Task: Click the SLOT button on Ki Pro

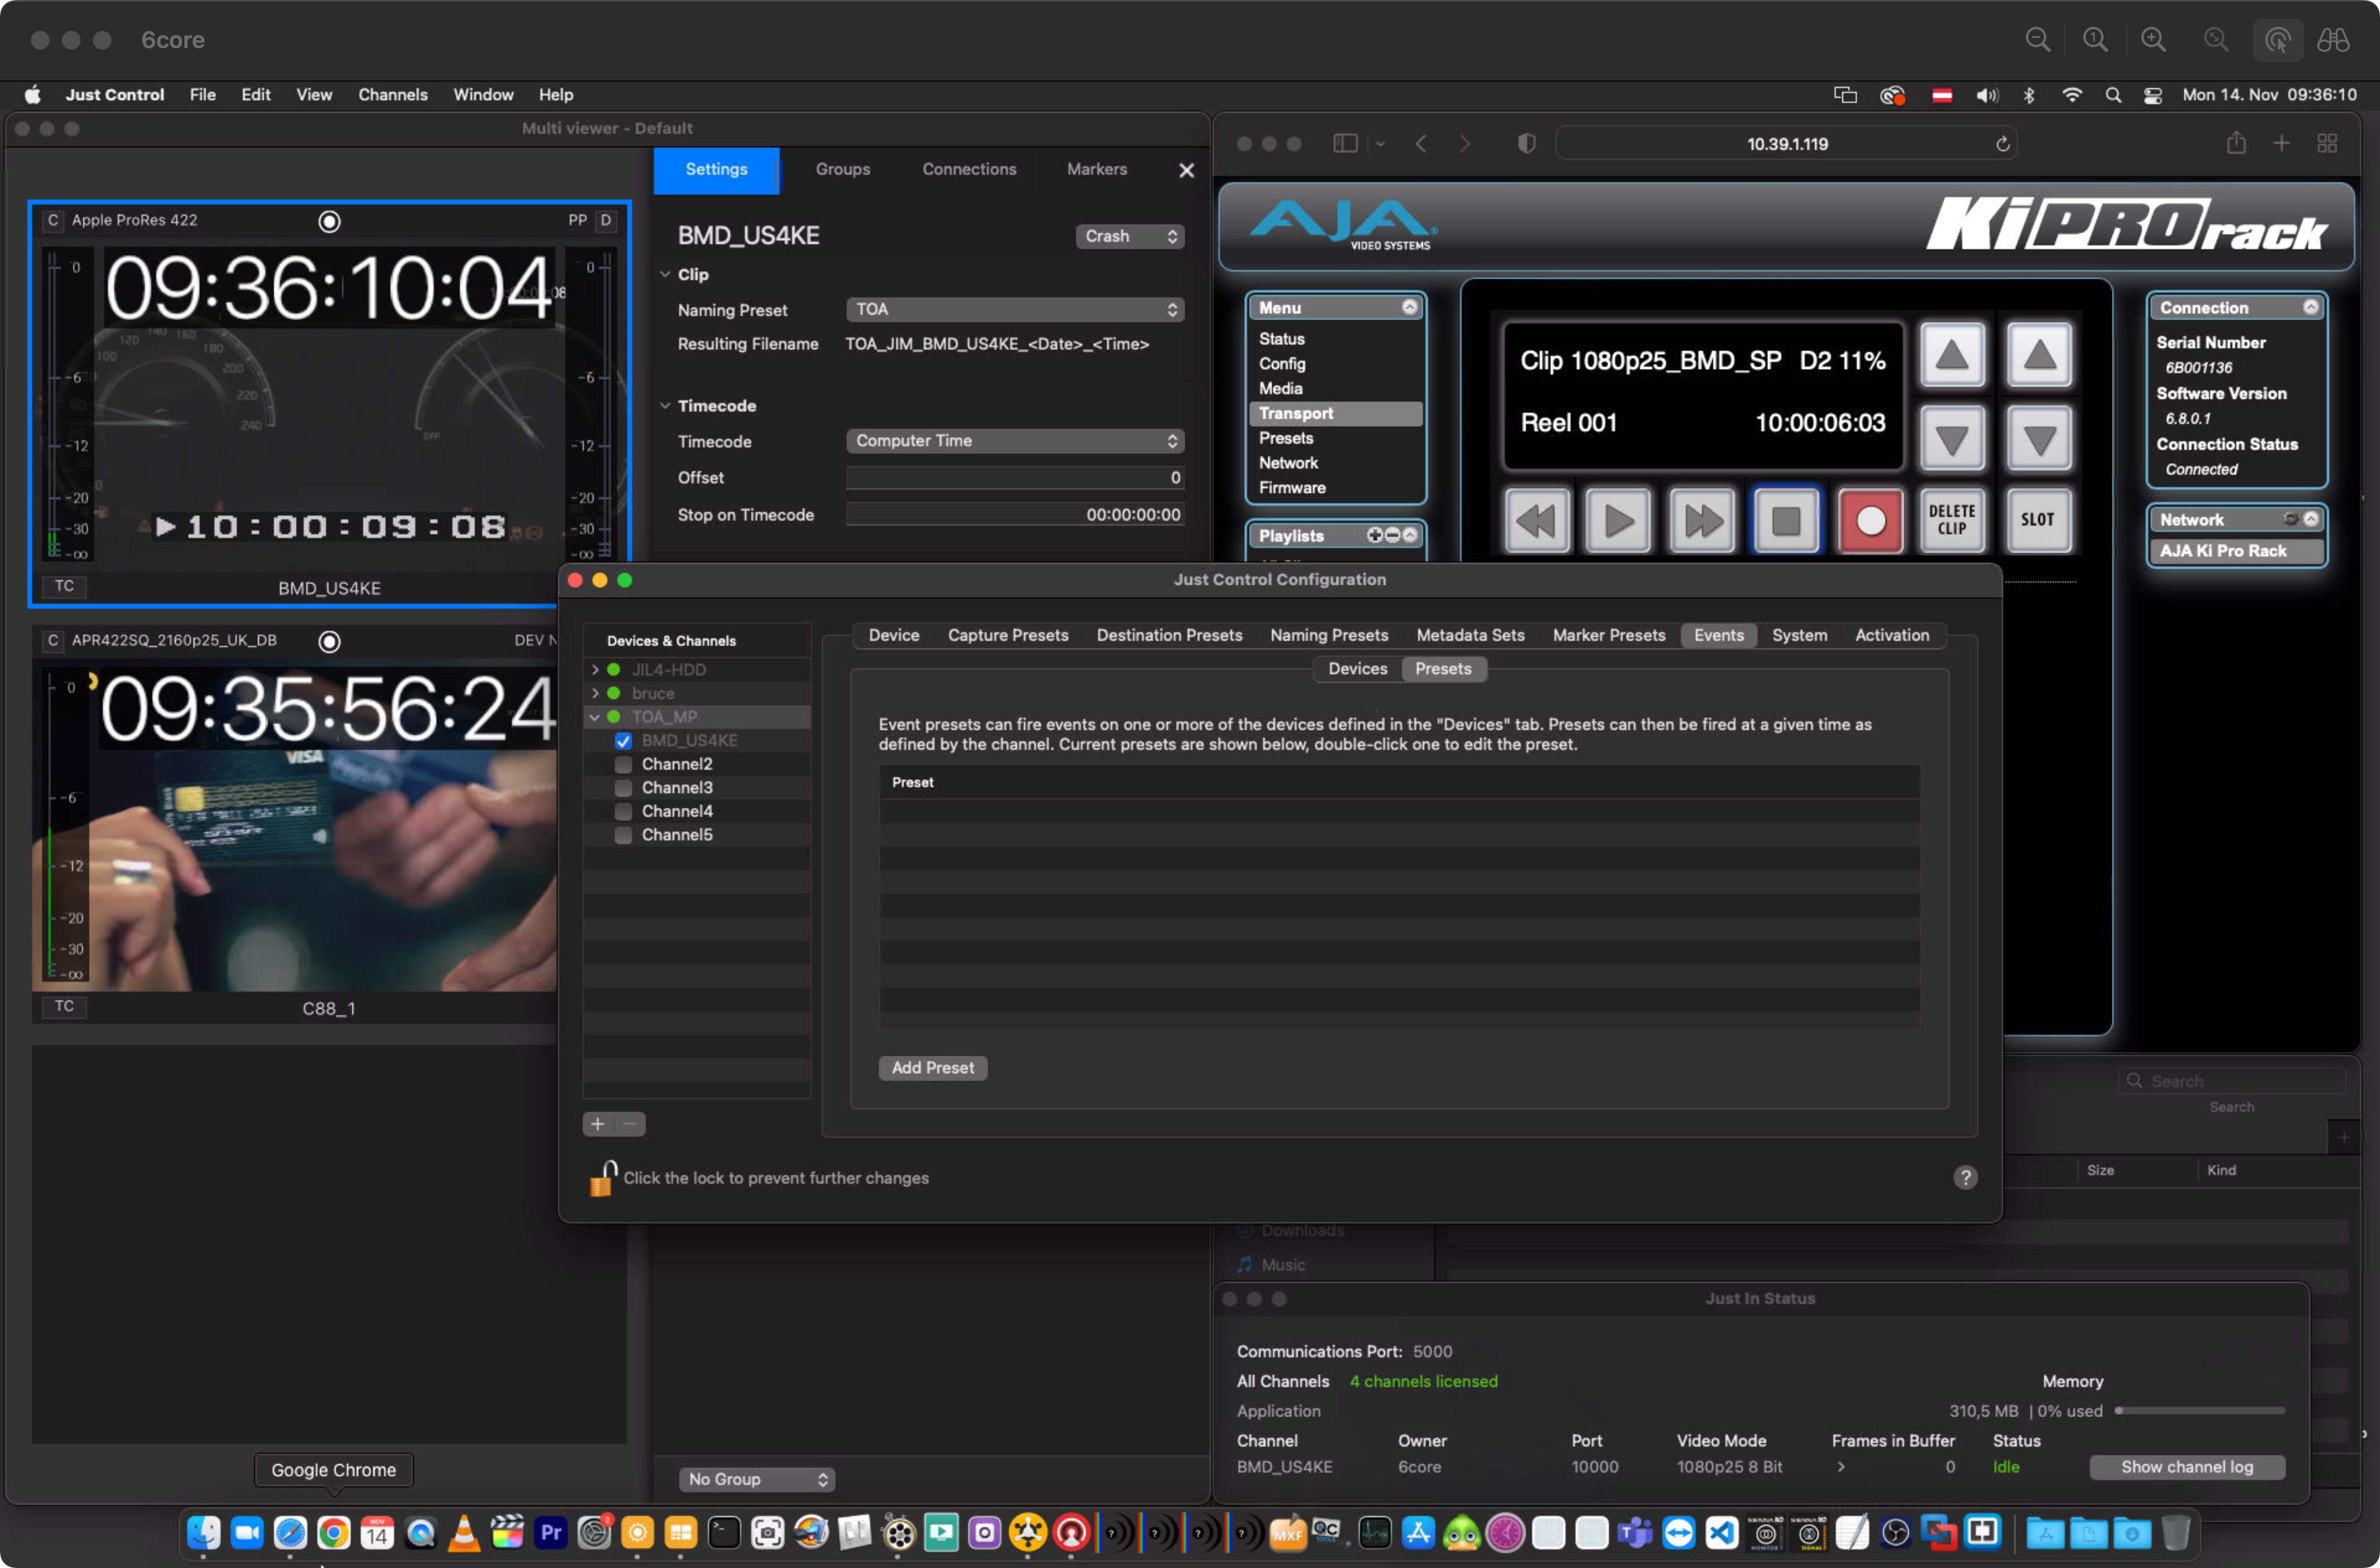Action: (x=2038, y=520)
